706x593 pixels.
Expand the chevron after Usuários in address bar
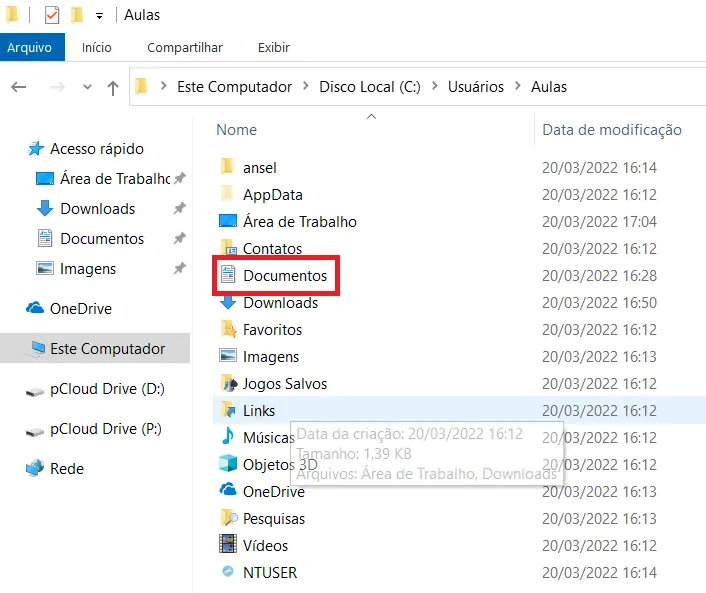(518, 86)
